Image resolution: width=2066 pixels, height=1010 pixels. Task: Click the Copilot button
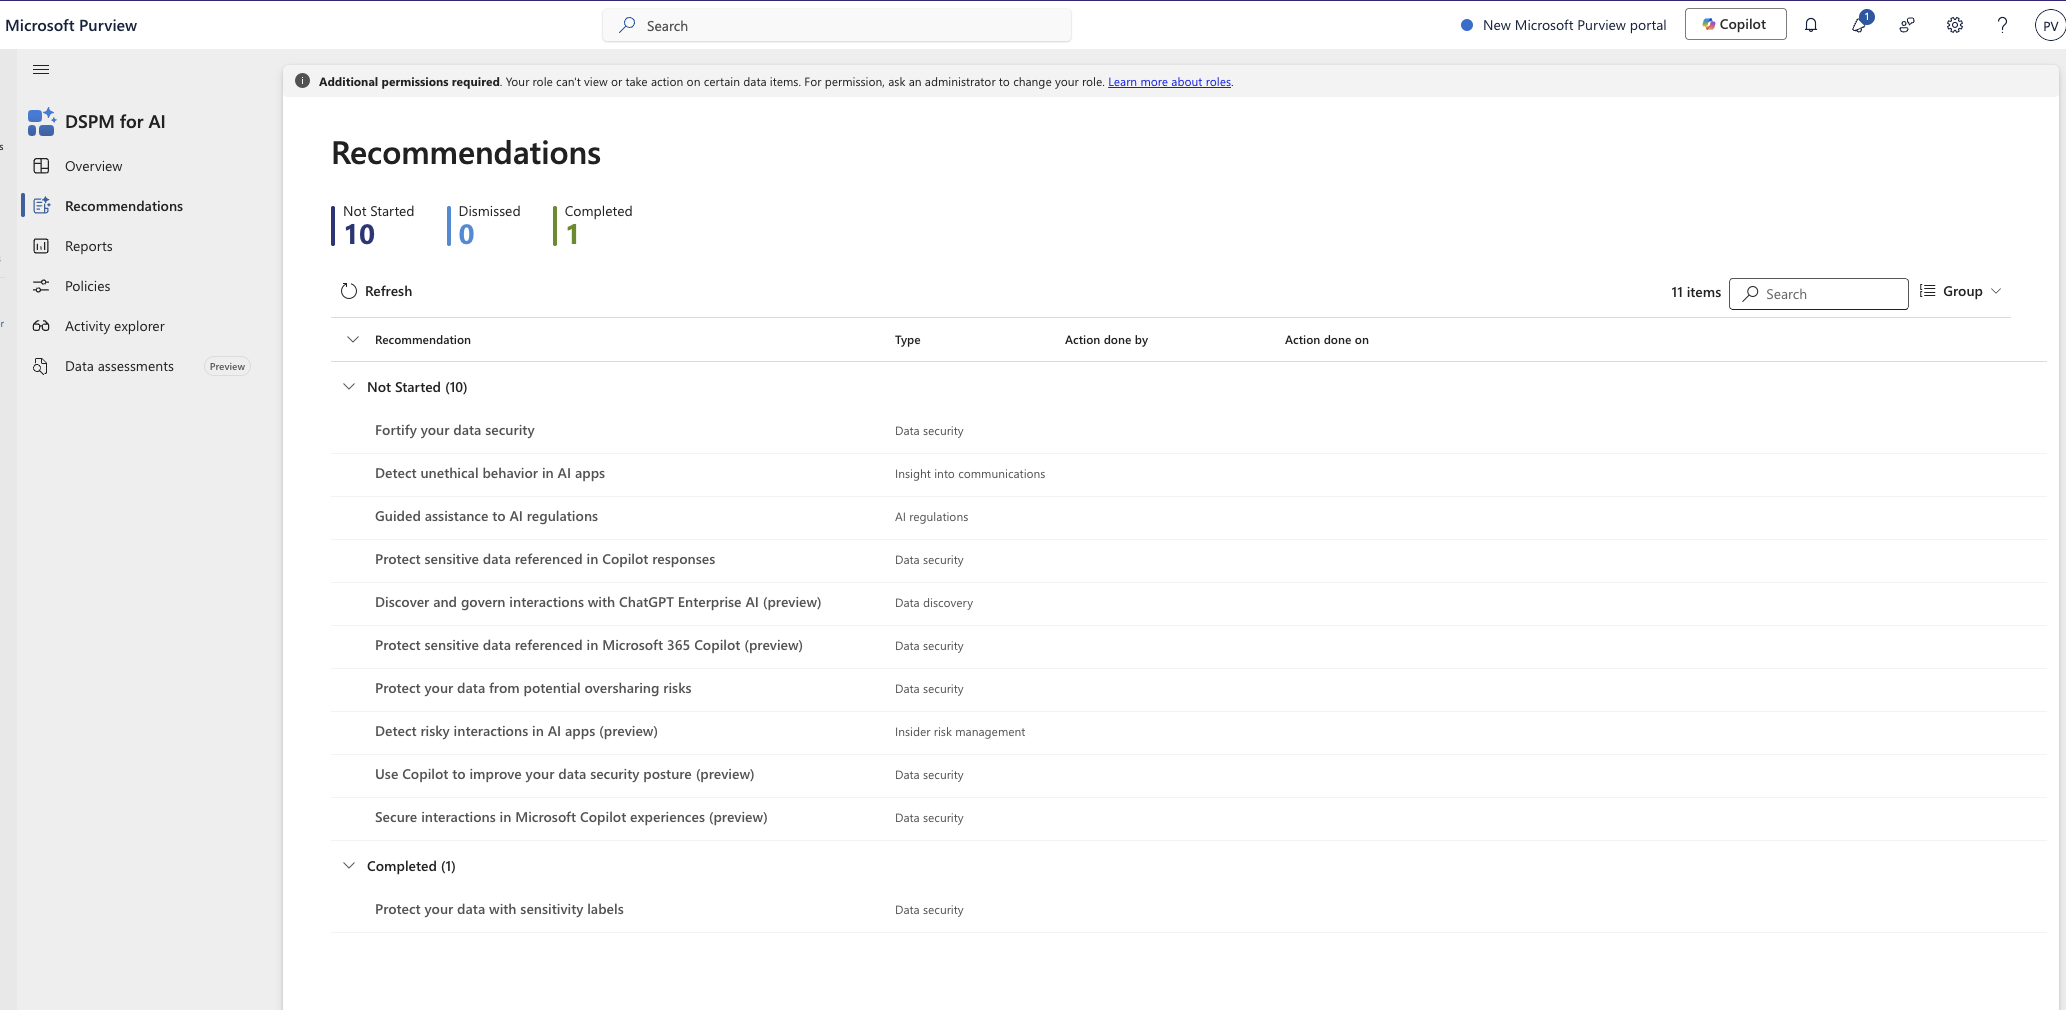(1735, 24)
